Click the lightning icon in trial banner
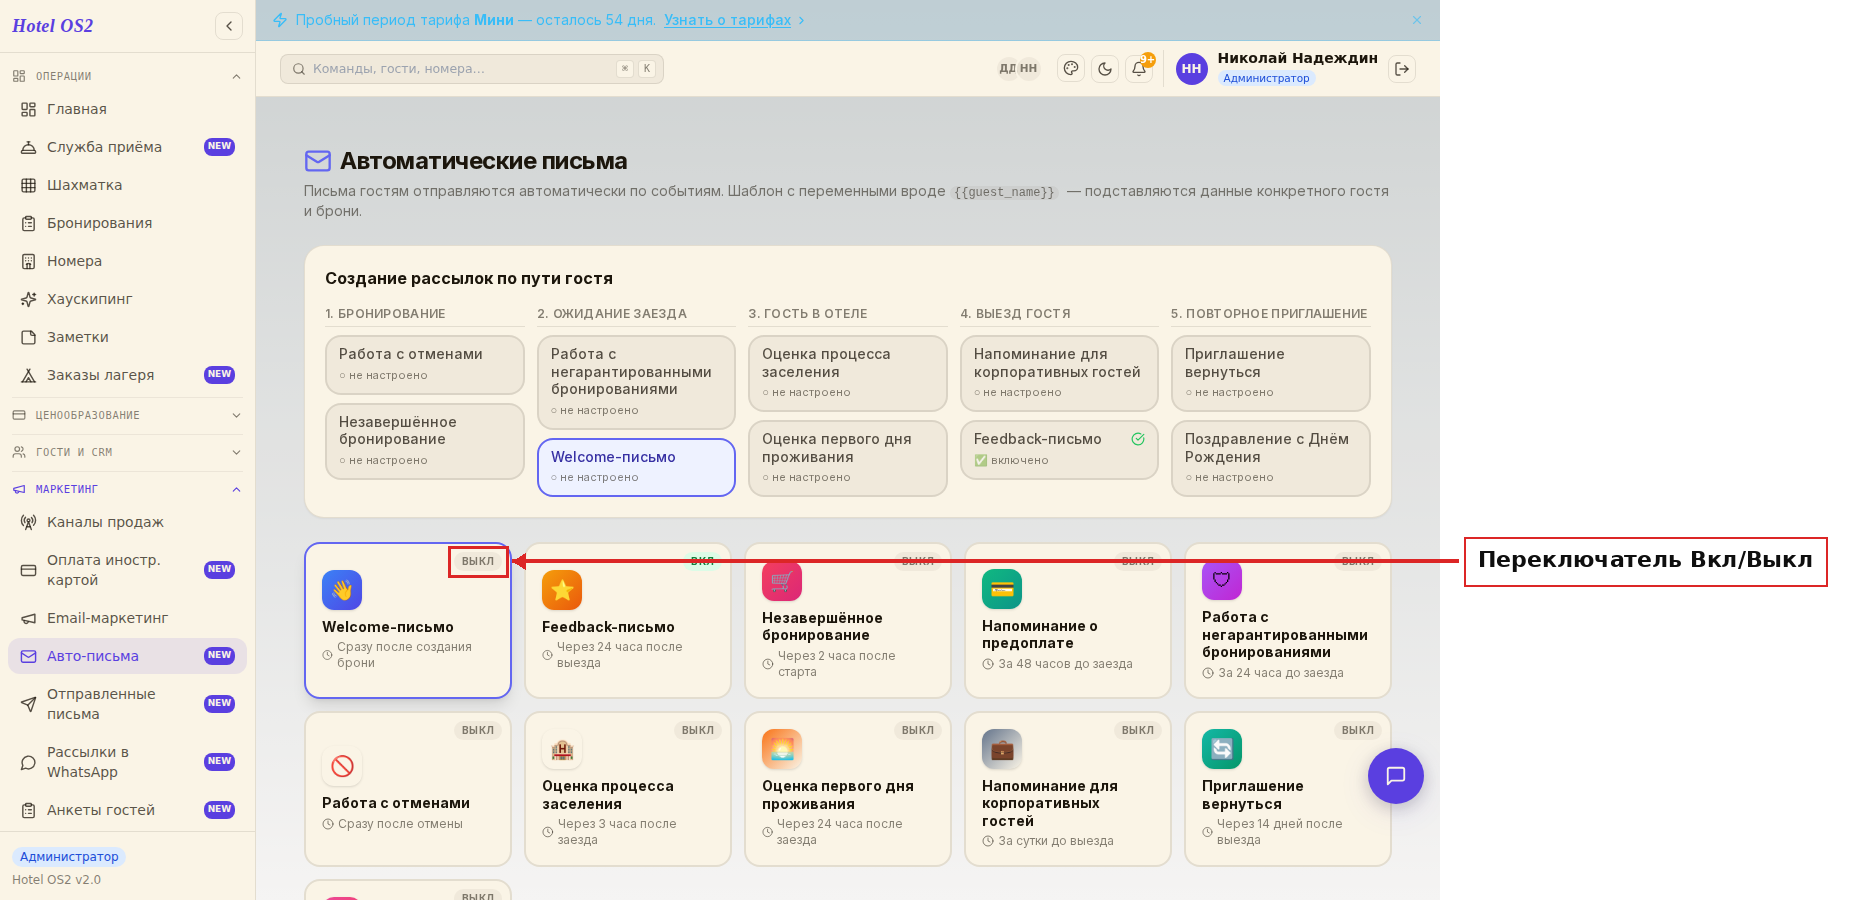The height and width of the screenshot is (900, 1851). click(280, 20)
